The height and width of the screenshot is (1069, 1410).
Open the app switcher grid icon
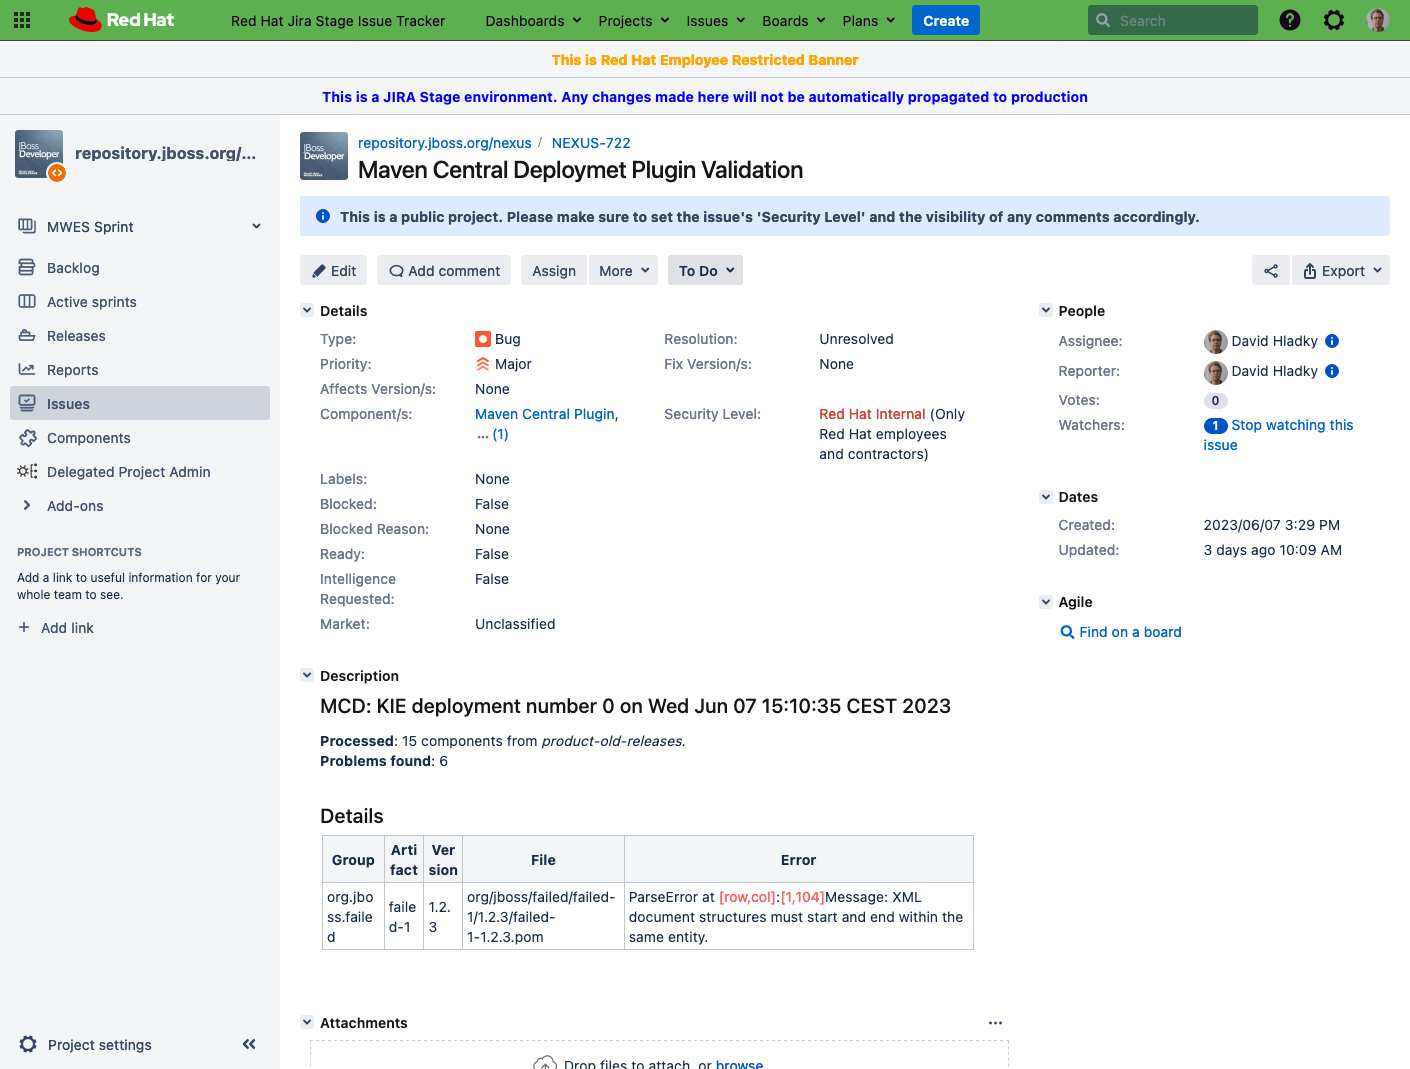pyautogui.click(x=22, y=20)
